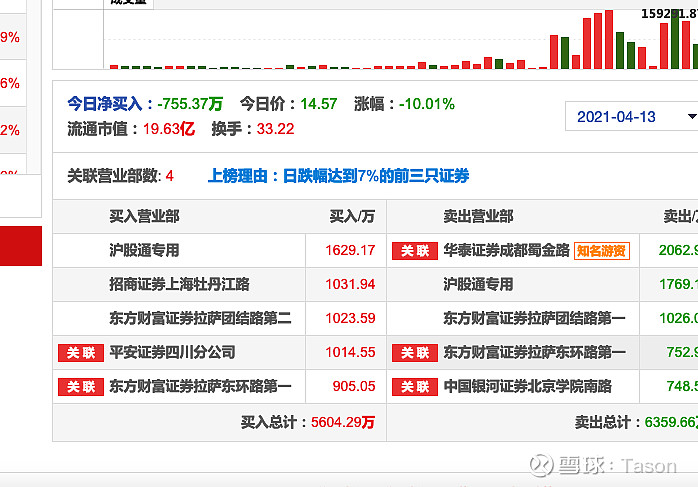Click 东方财富证券拉萨东环路第一 in the sell column

click(x=534, y=352)
